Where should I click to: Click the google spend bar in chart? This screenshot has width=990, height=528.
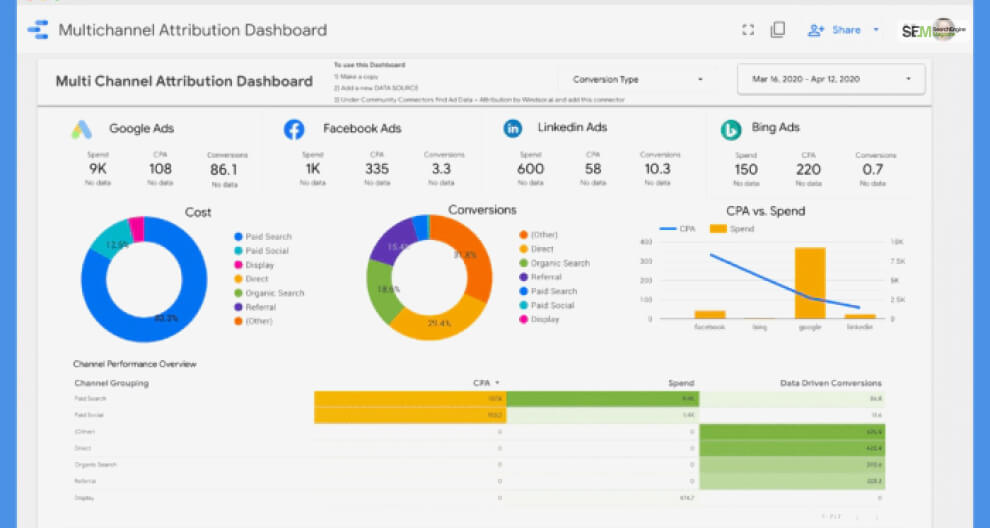[x=810, y=283]
